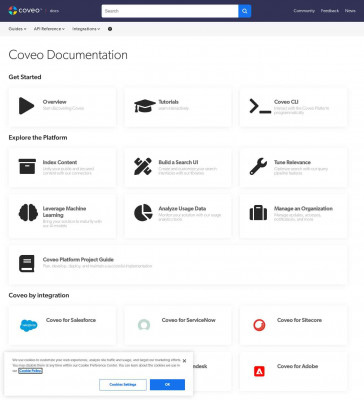
Task: Open the Overview card title
Action: click(55, 102)
